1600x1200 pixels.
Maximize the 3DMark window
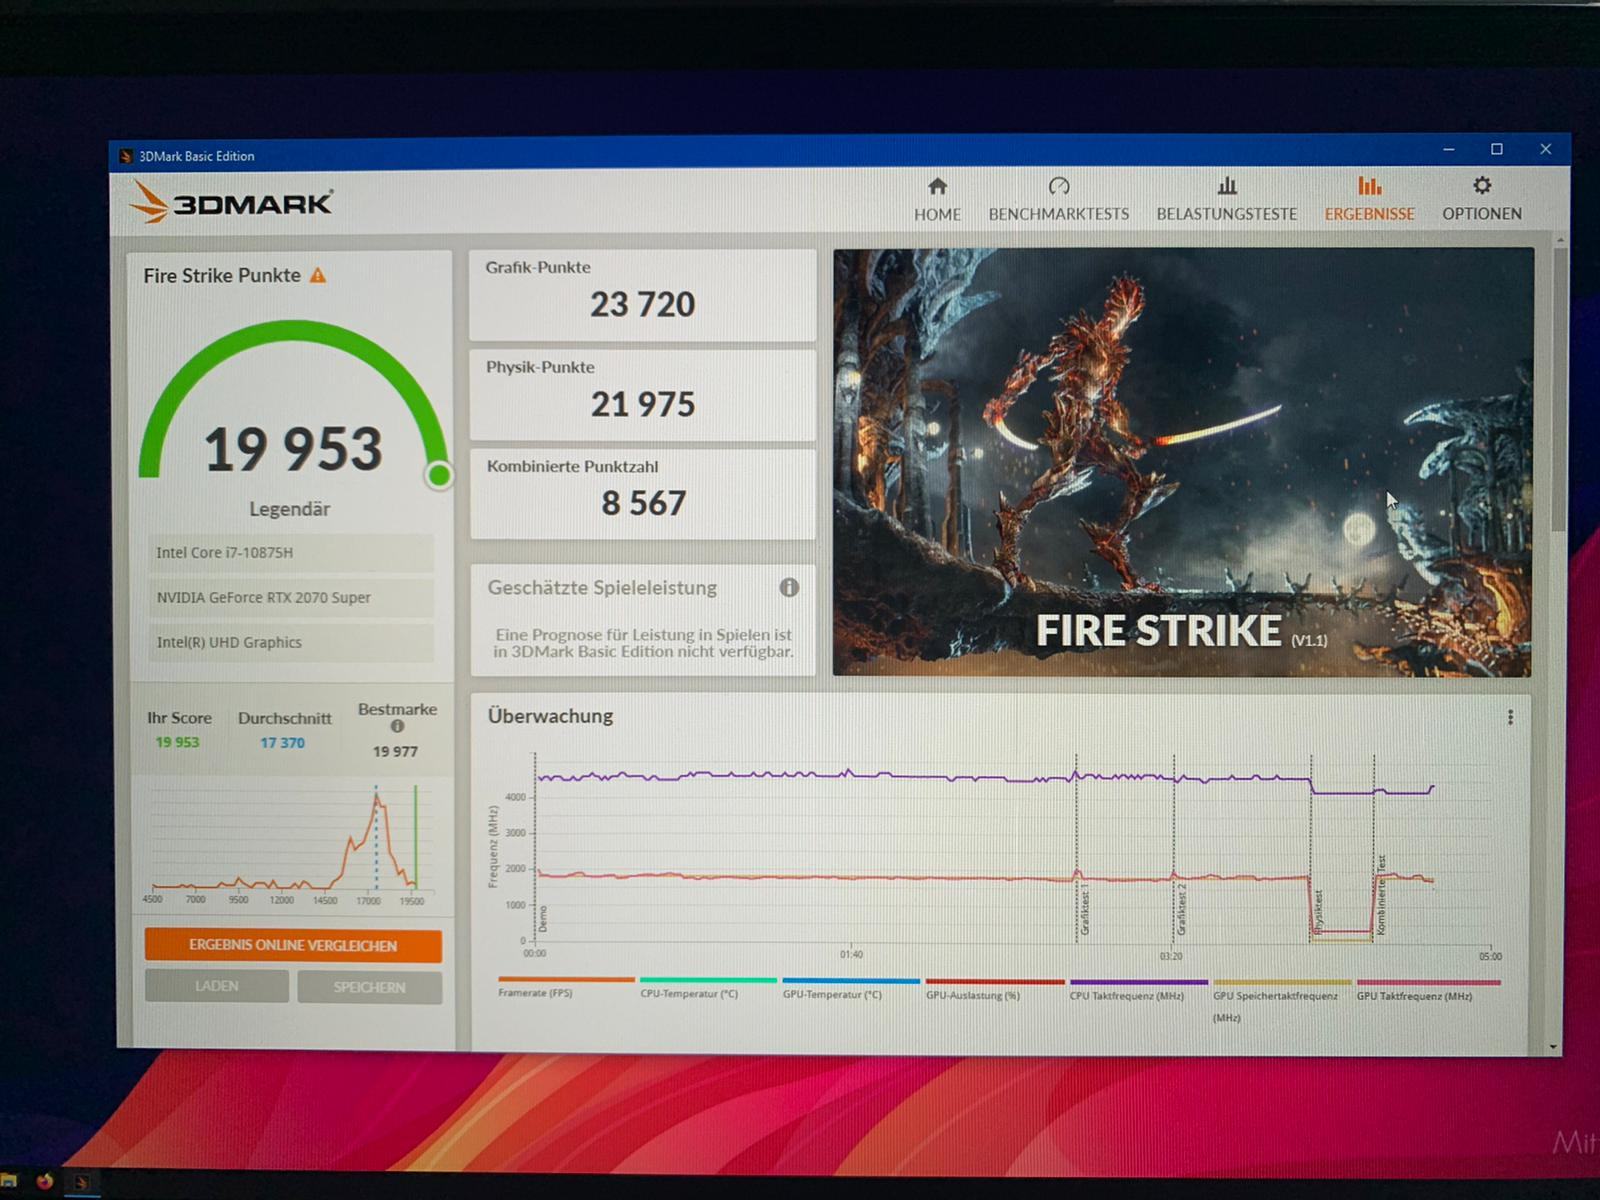pos(1497,149)
